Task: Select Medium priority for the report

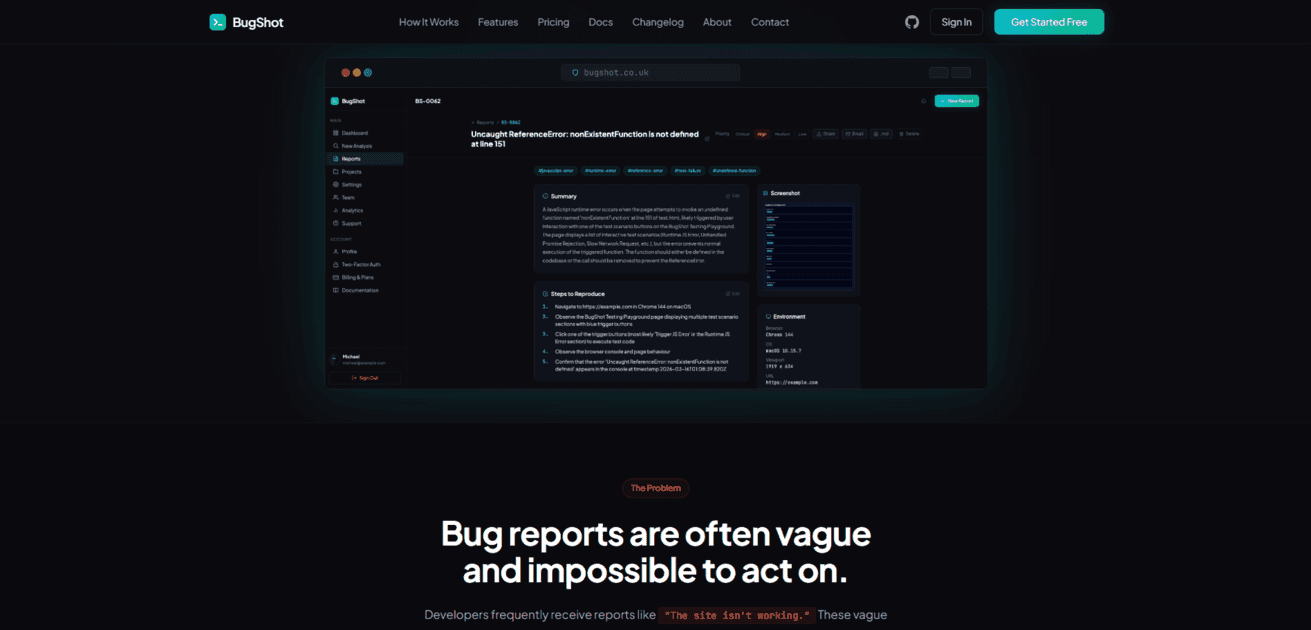Action: (782, 133)
